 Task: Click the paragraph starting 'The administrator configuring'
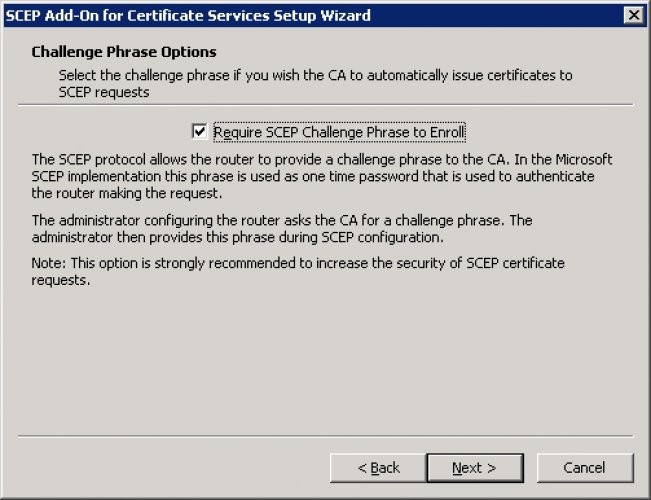coord(282,228)
